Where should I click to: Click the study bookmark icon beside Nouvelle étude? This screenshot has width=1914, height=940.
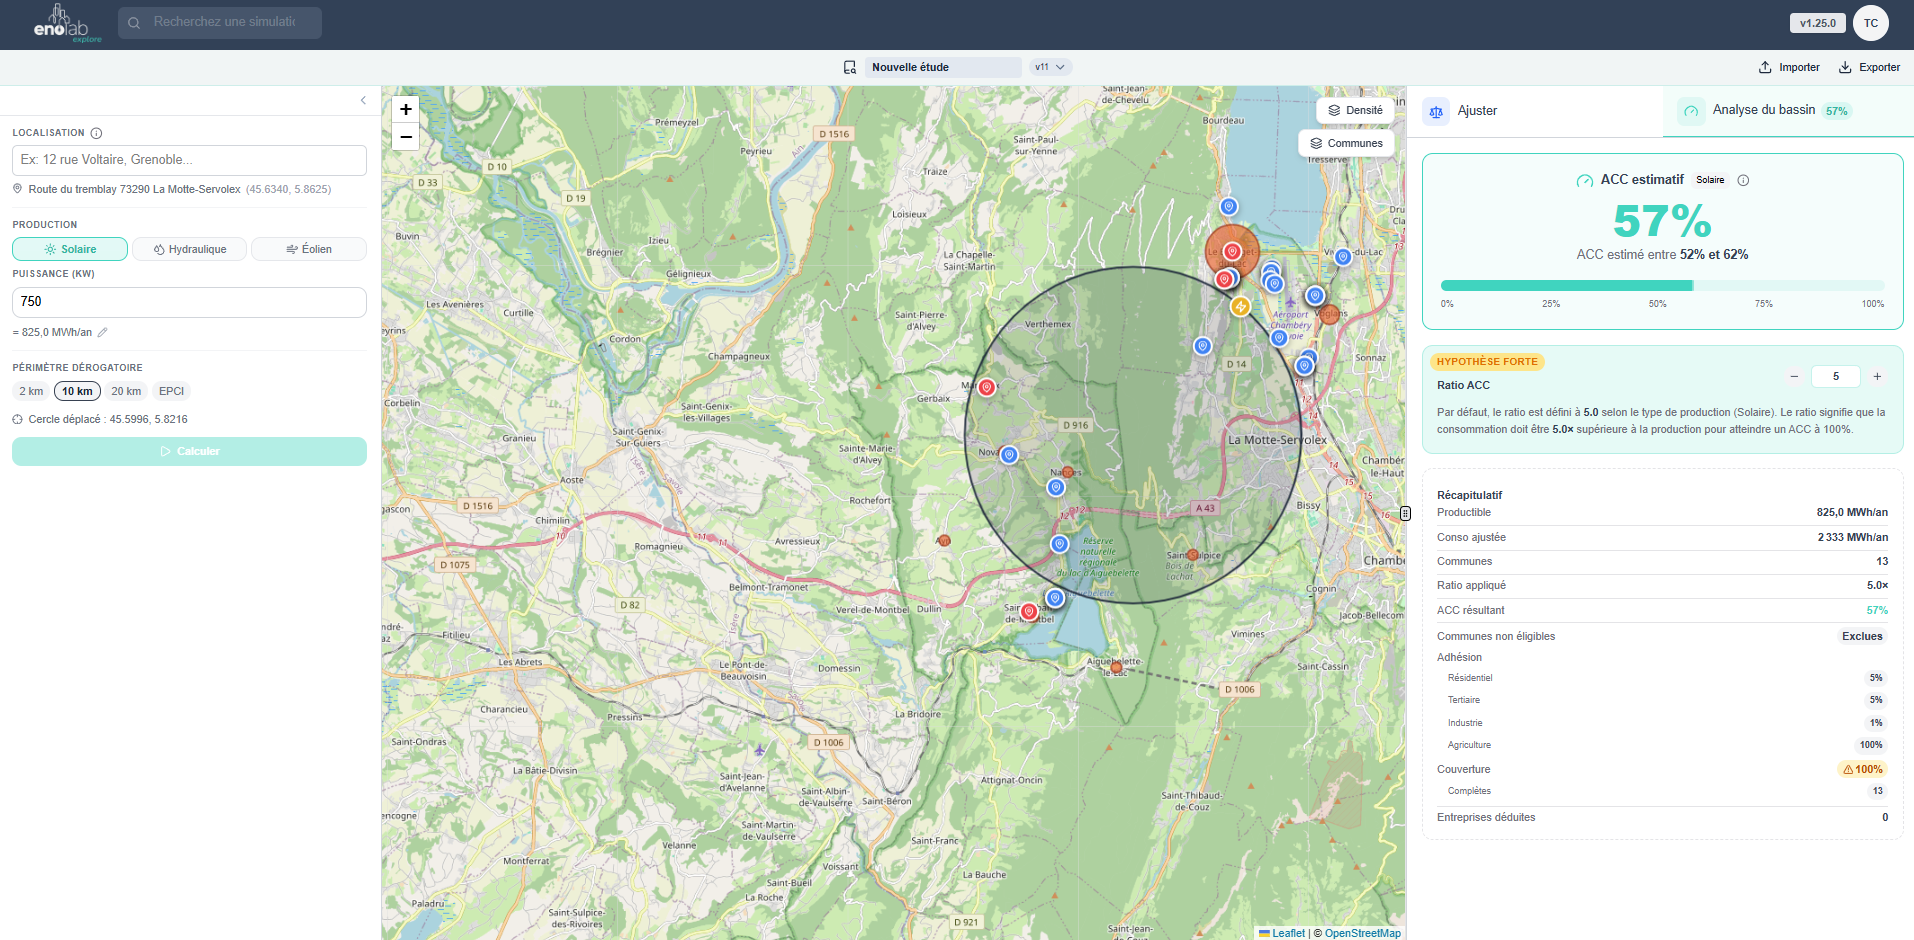849,67
